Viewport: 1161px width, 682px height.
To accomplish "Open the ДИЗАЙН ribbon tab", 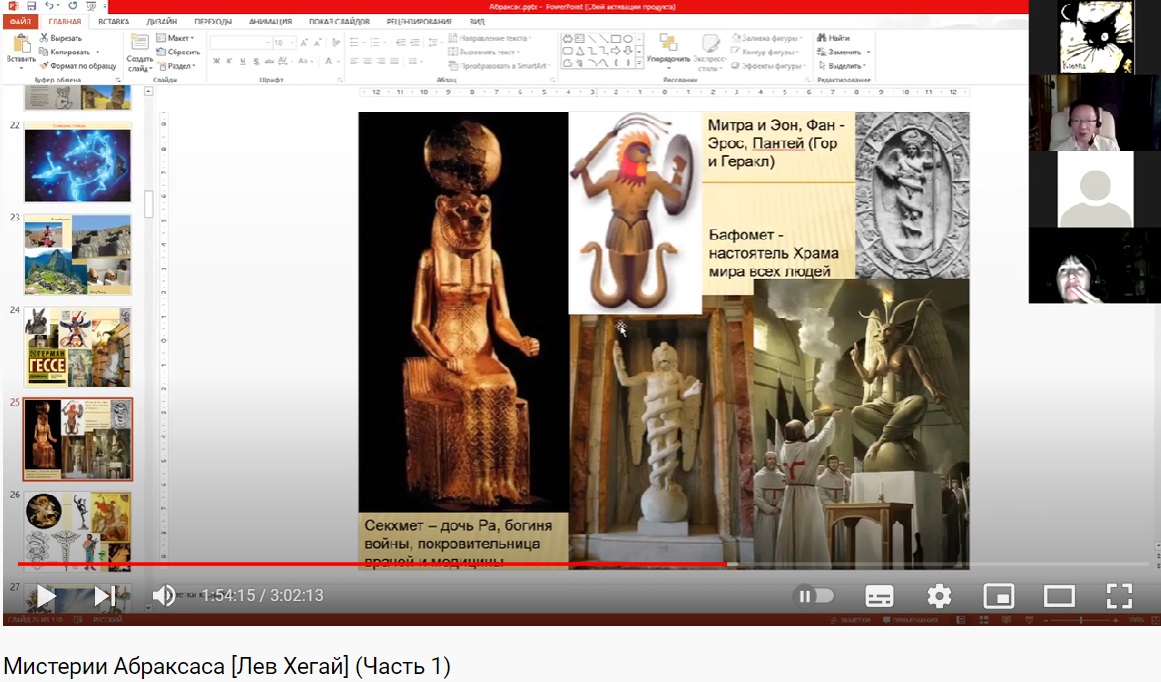I will coord(161,21).
